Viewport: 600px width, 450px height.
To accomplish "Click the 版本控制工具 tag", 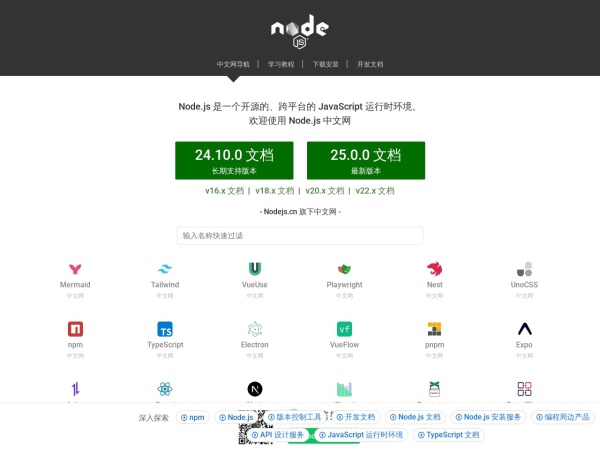I will pos(295,417).
